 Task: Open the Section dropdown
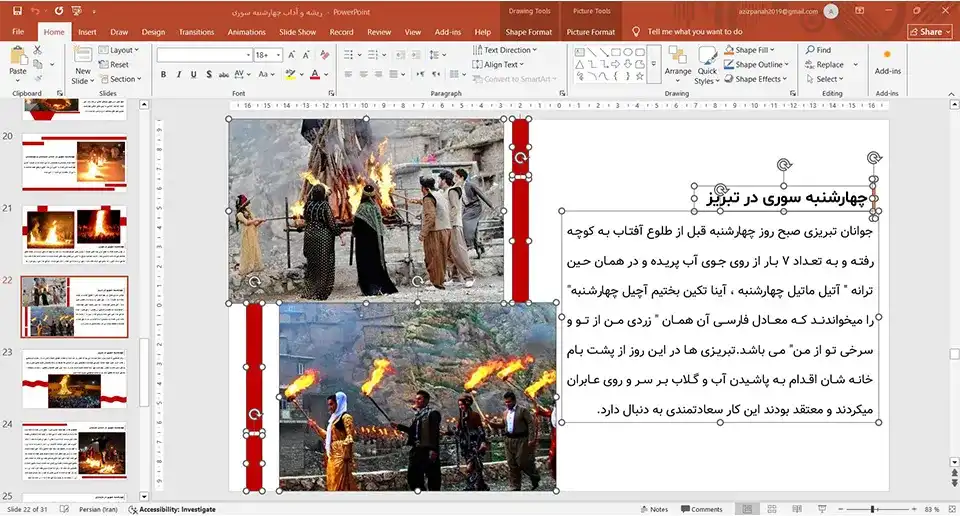click(121, 79)
